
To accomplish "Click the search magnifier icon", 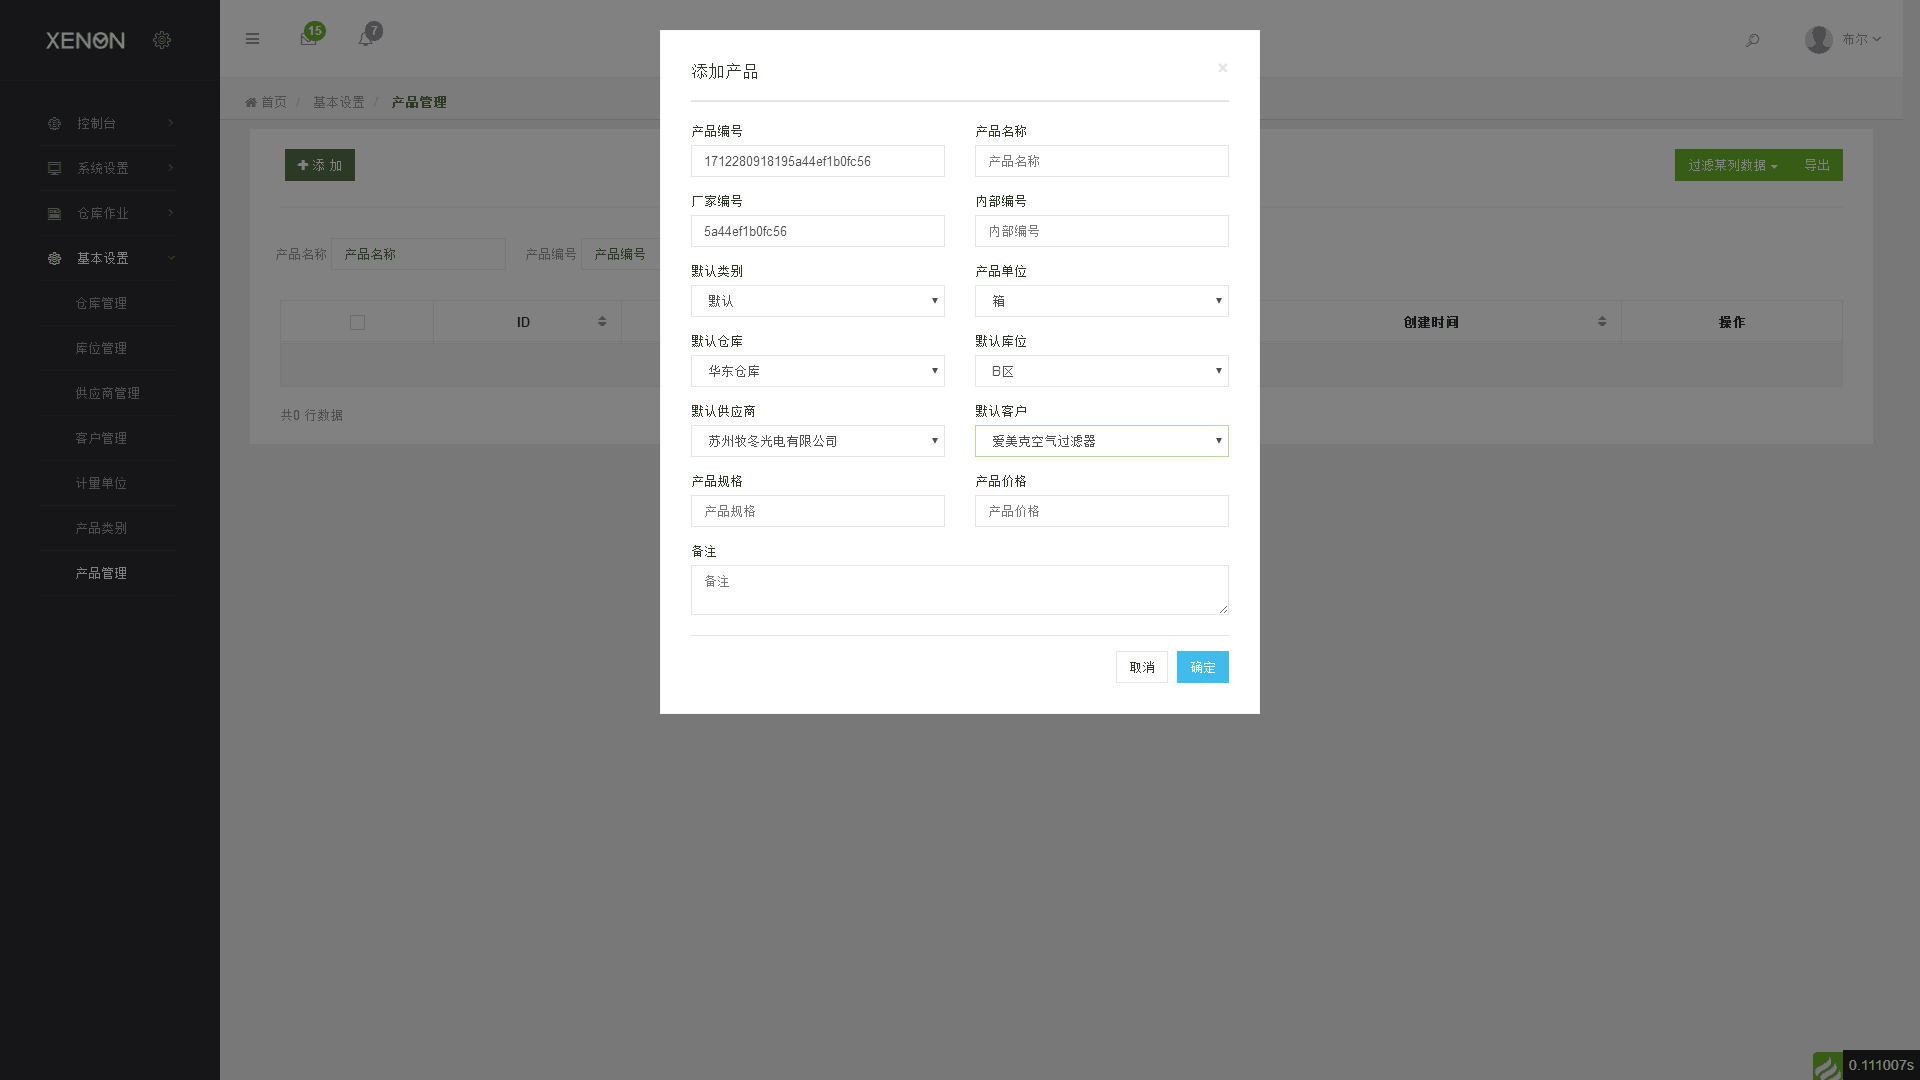I will (x=1752, y=40).
